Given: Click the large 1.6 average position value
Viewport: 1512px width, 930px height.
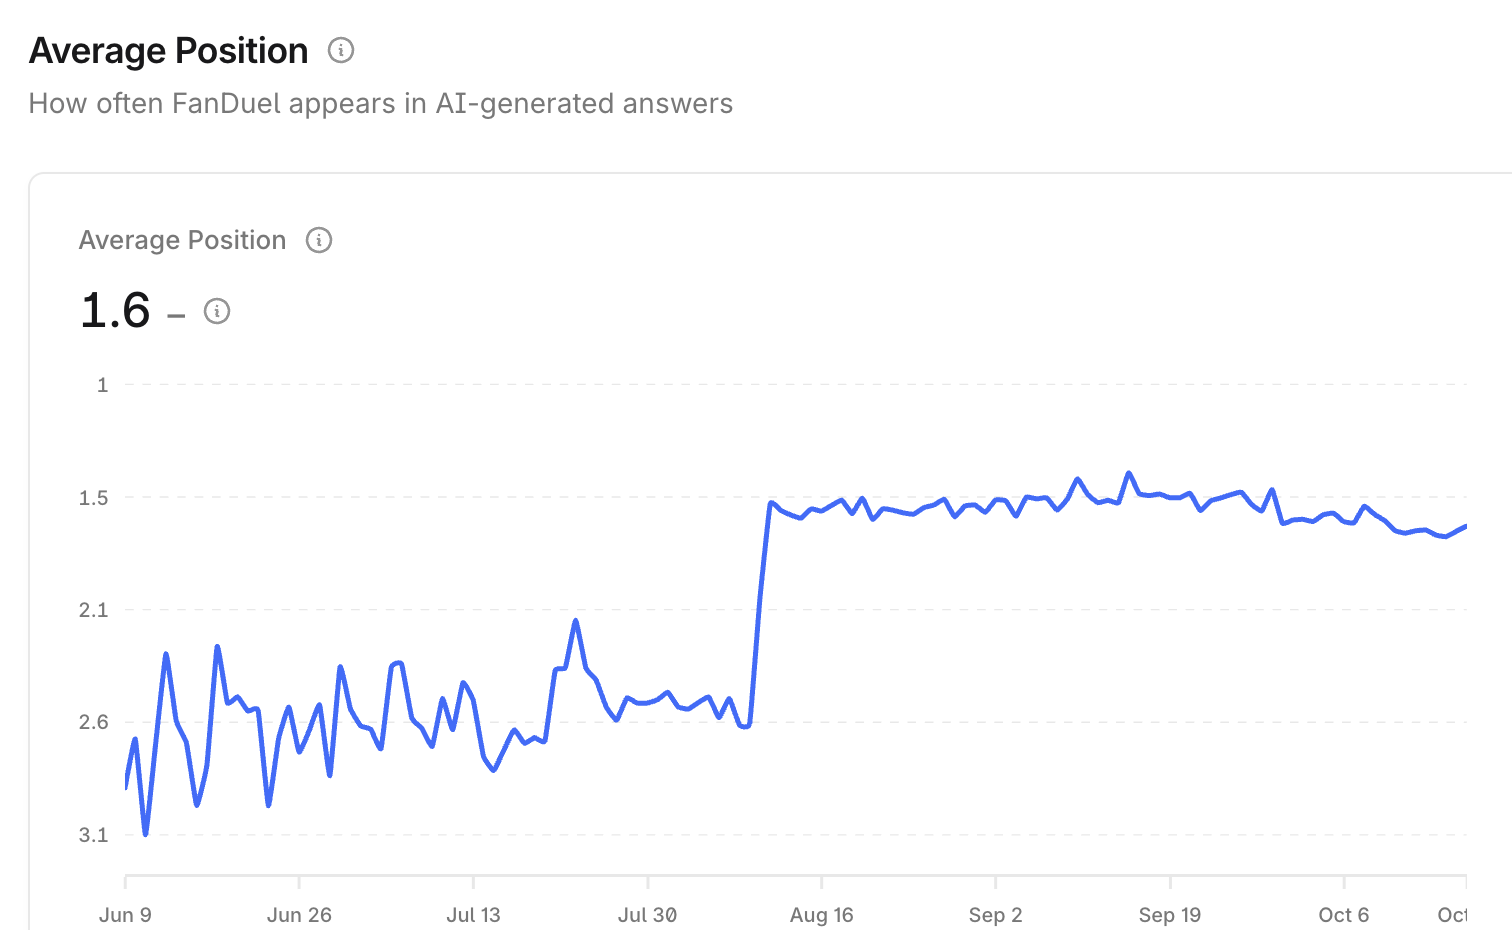Looking at the screenshot, I should click(115, 310).
